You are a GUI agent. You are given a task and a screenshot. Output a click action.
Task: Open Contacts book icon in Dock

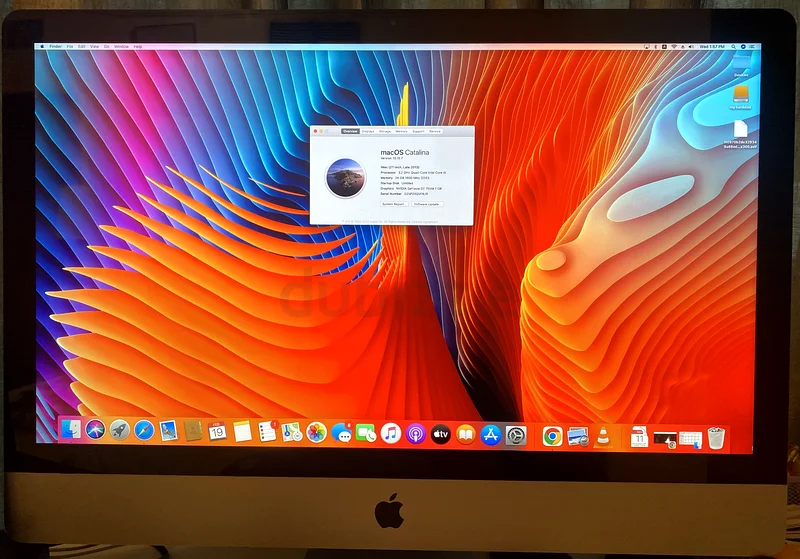pyautogui.click(x=193, y=431)
